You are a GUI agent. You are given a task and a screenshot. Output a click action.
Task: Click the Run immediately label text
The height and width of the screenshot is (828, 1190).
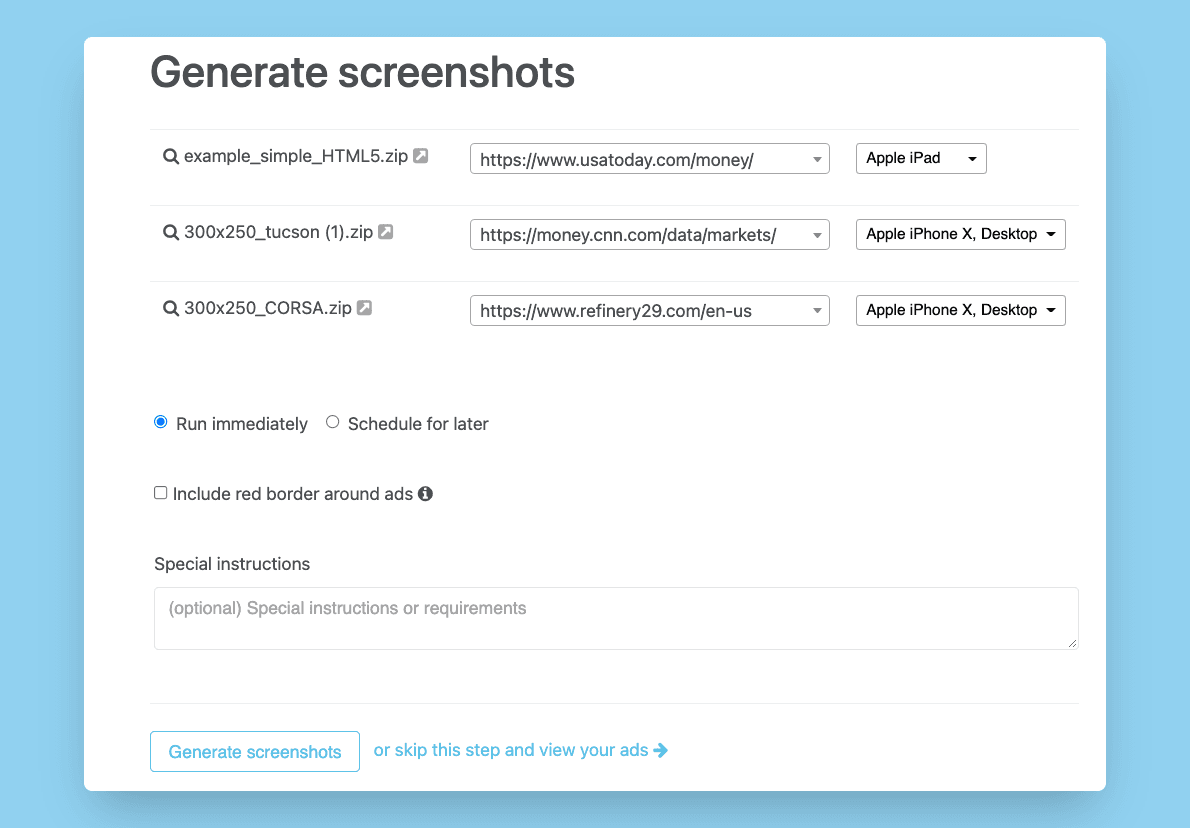[x=242, y=423]
